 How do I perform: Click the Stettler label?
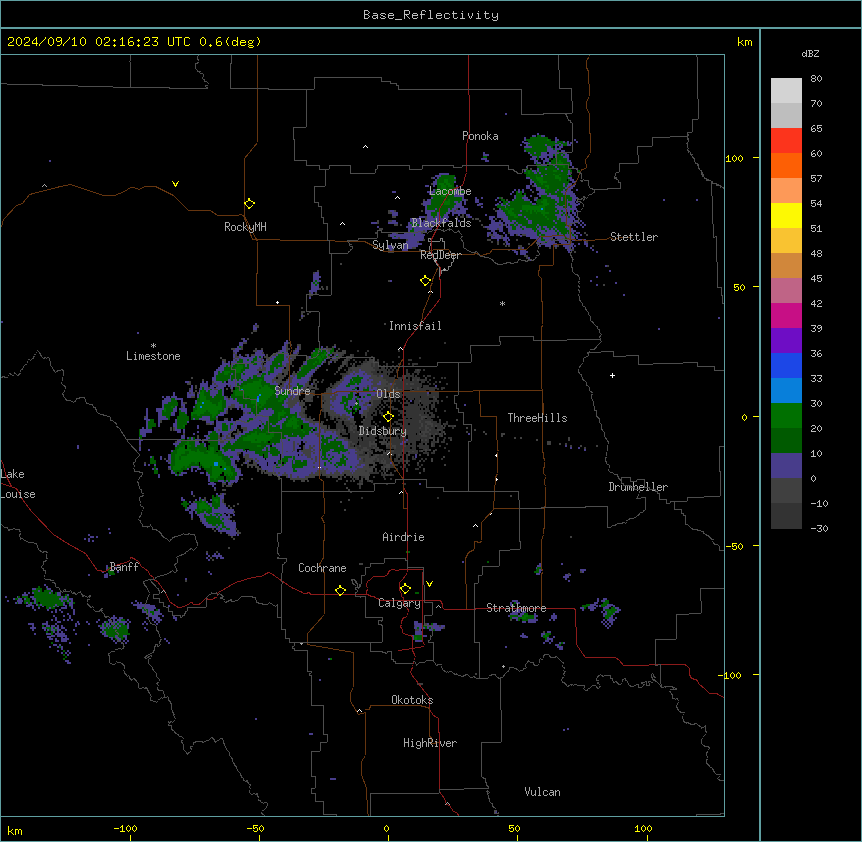coord(634,237)
